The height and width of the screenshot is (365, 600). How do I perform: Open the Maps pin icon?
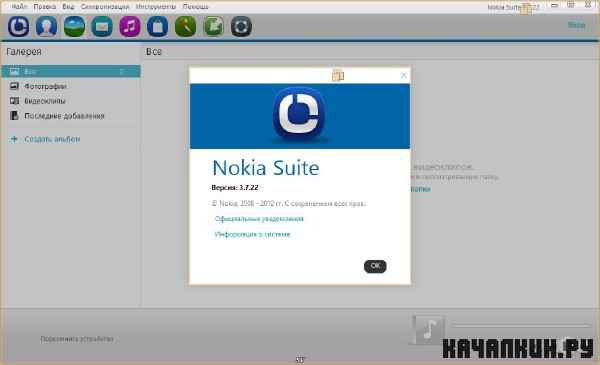pos(186,26)
